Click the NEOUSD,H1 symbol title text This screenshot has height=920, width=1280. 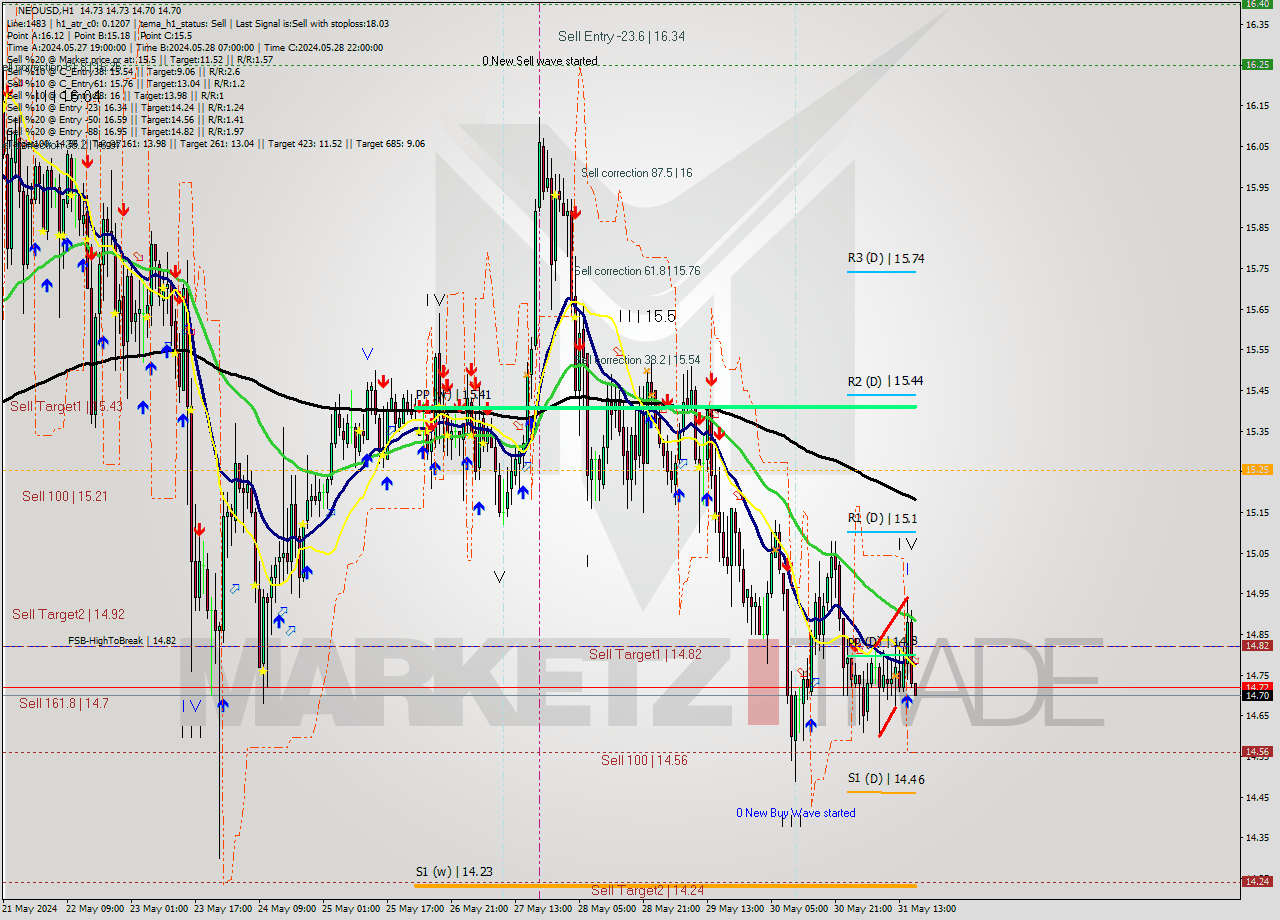(45, 11)
